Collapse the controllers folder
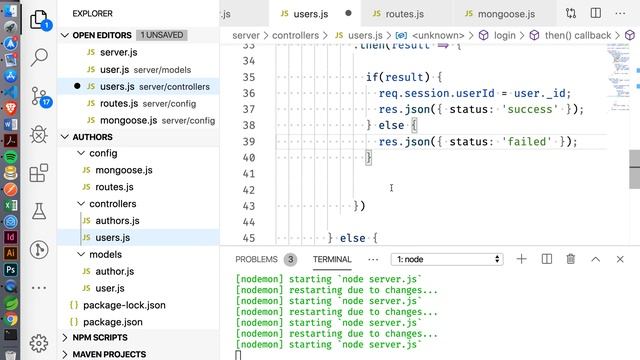 point(81,204)
